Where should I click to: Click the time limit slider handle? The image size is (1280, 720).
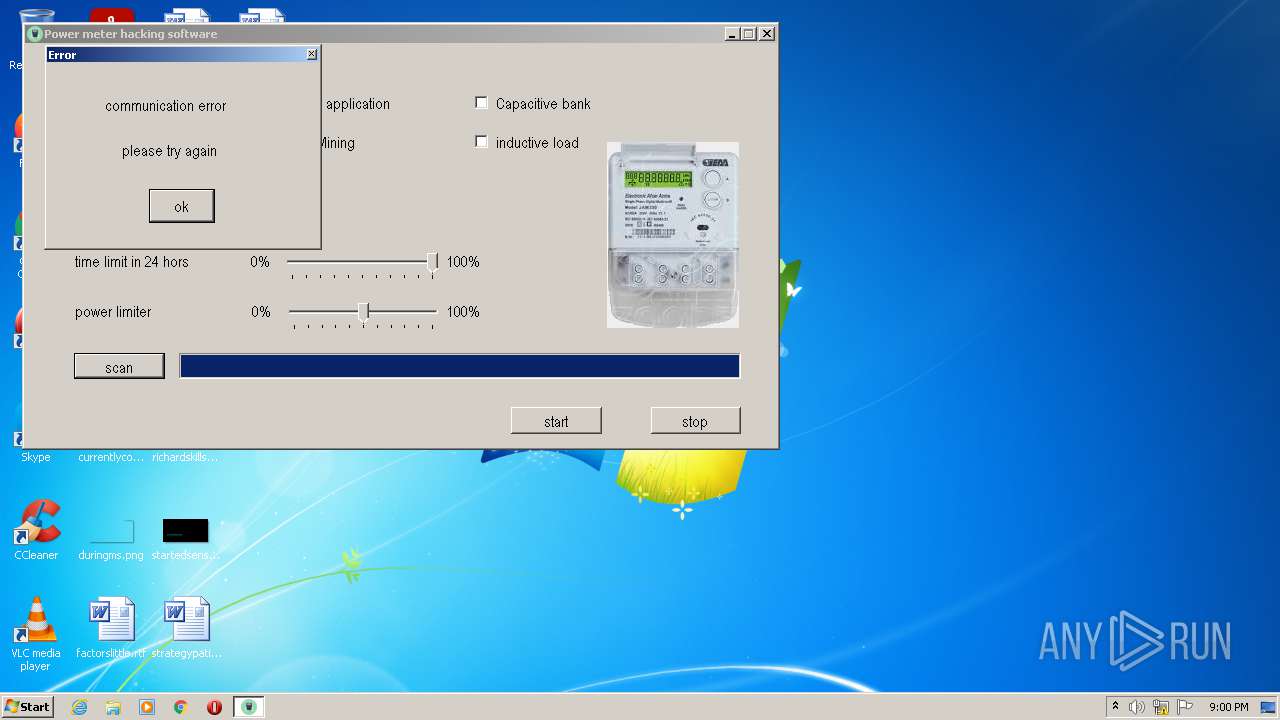tap(432, 262)
